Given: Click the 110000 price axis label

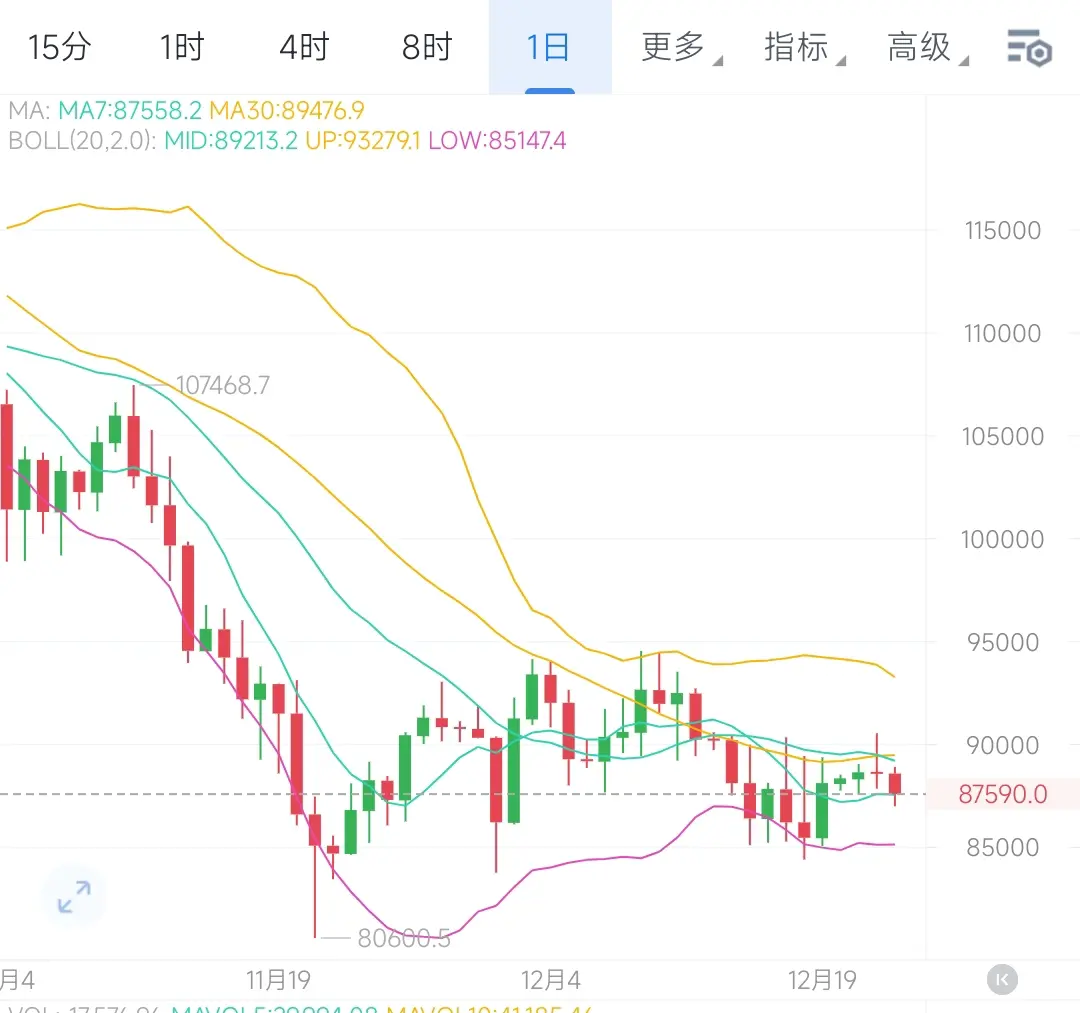Looking at the screenshot, I should 1003,333.
